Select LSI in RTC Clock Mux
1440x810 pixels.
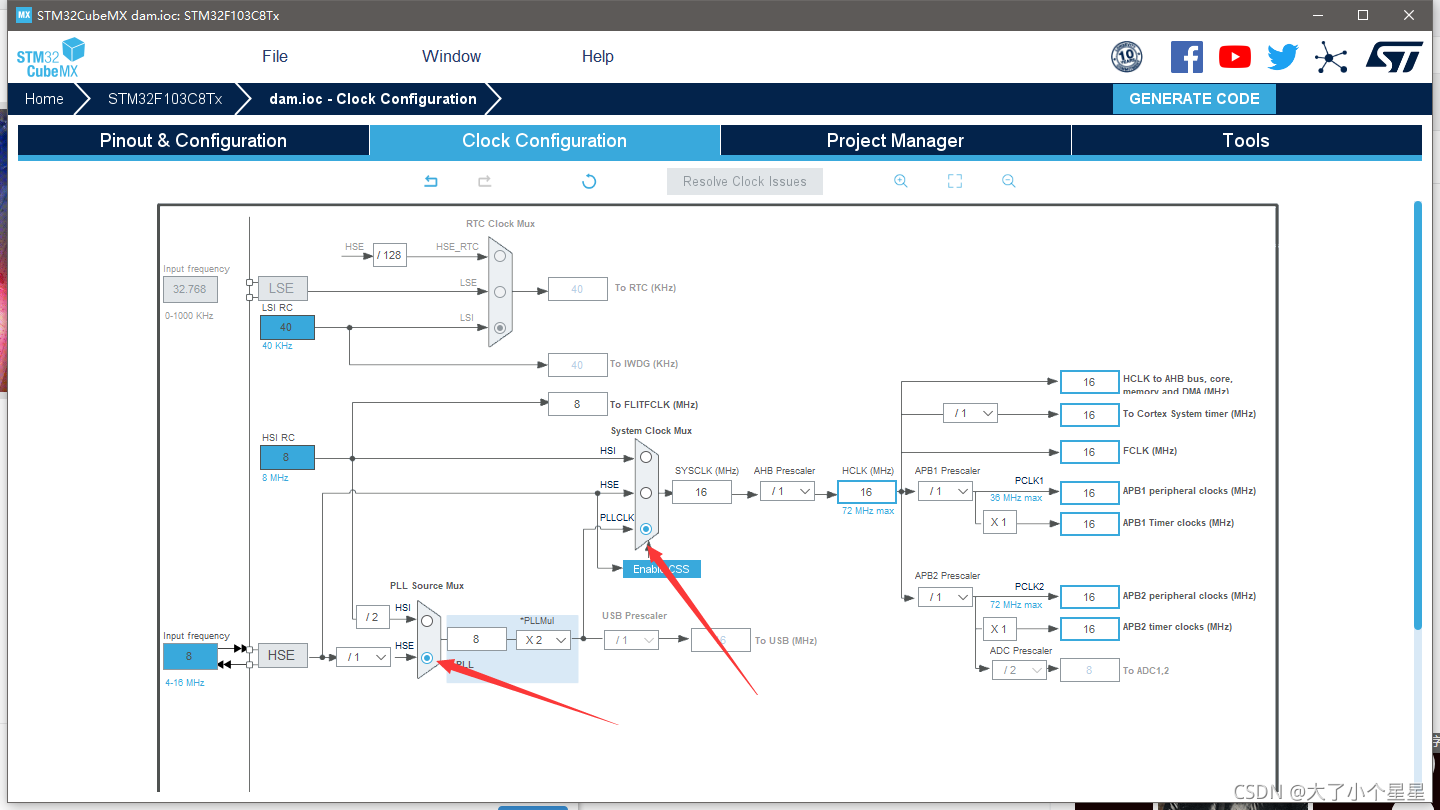tap(500, 327)
